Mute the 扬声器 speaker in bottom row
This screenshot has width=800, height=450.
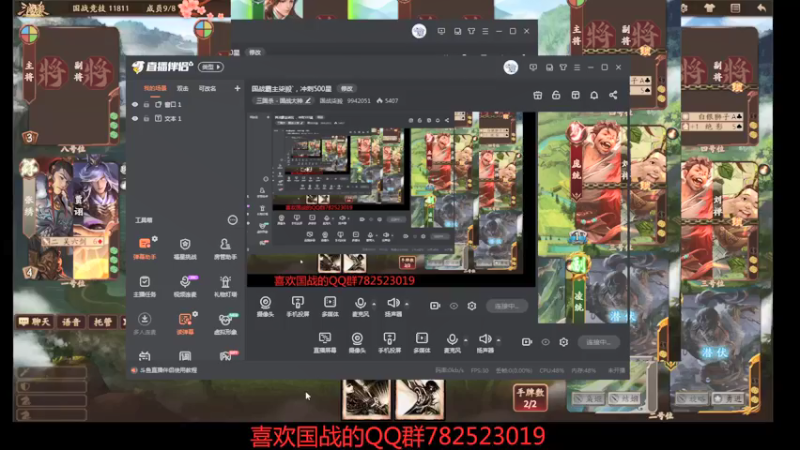[485, 343]
